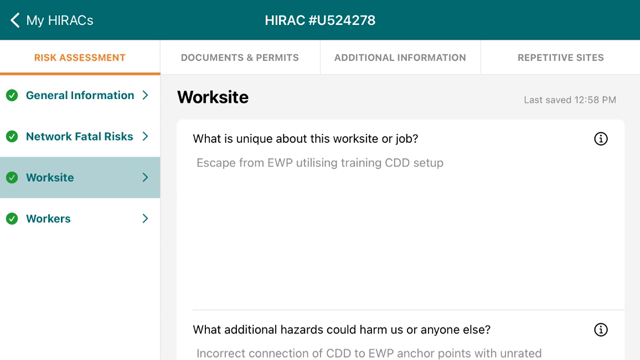This screenshot has height=360, width=640.
Task: Click green check beside Workers
Action: [12, 219]
